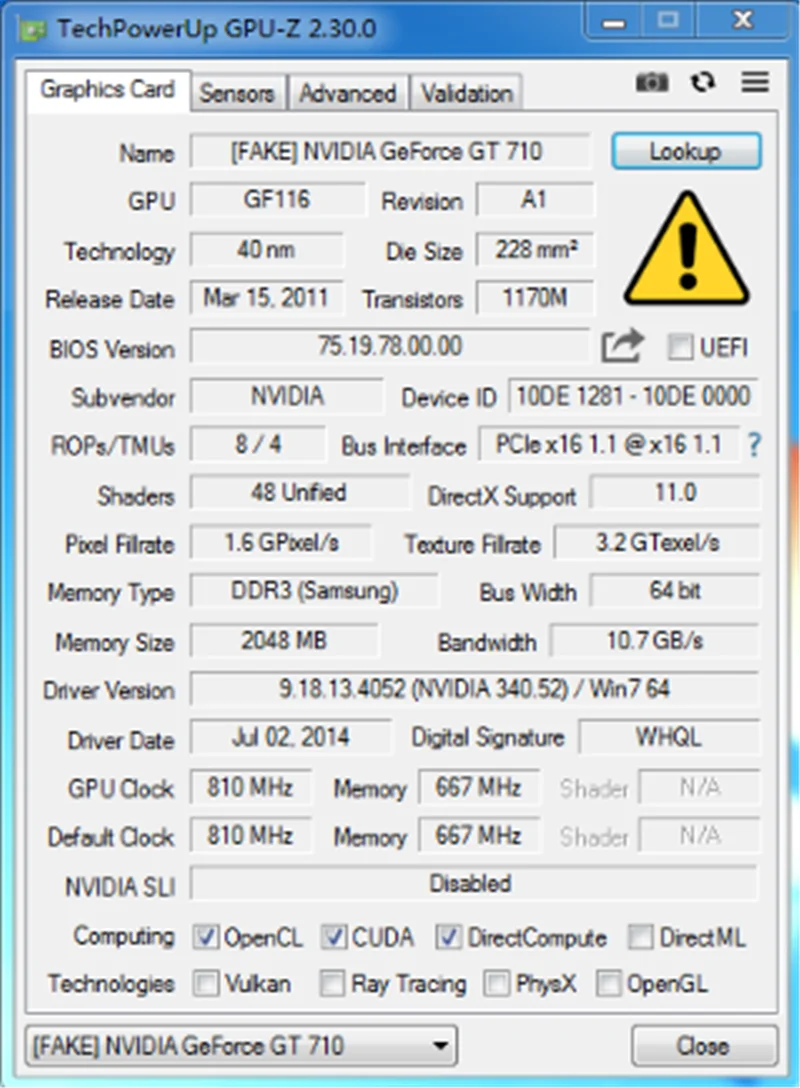The height and width of the screenshot is (1088, 800).
Task: Click the Bus Interface field PCIe x16 1.1
Action: pos(608,444)
